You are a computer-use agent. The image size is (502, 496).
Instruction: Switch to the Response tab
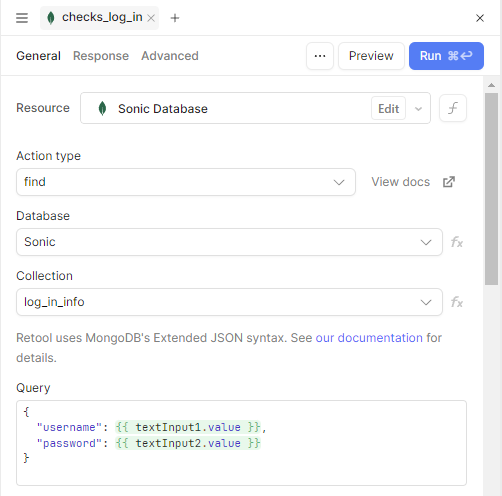pyautogui.click(x=101, y=56)
